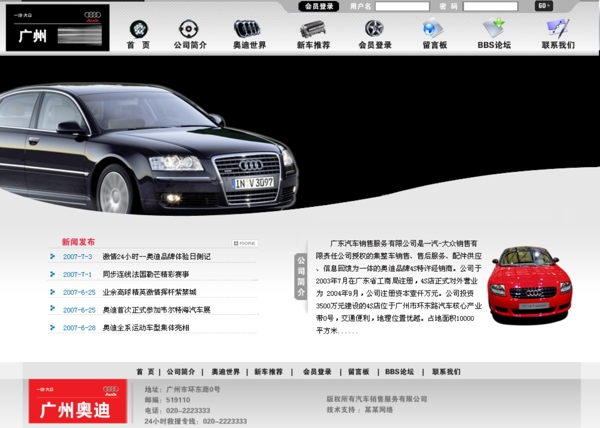Screen dimensions: 600x428
Task: Open news 奥迪全系运动车型集体亮相
Action: [x=146, y=328]
